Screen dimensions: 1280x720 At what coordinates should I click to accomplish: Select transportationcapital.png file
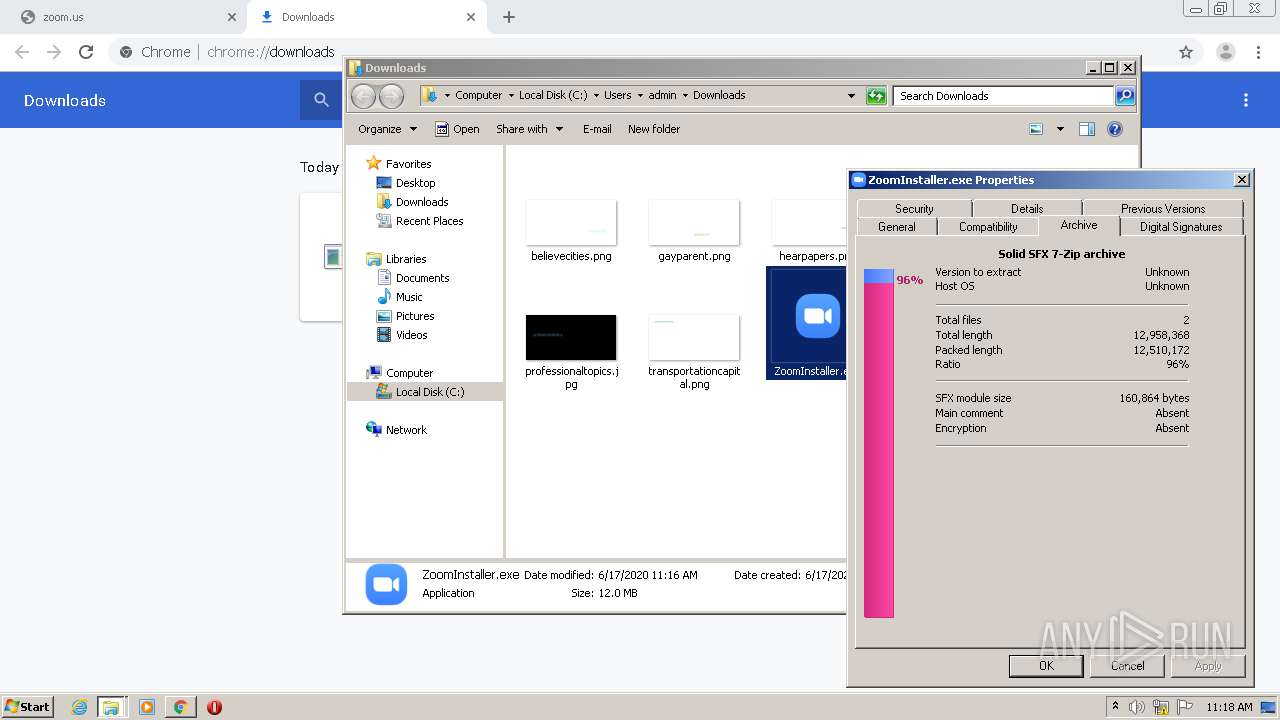coord(694,352)
